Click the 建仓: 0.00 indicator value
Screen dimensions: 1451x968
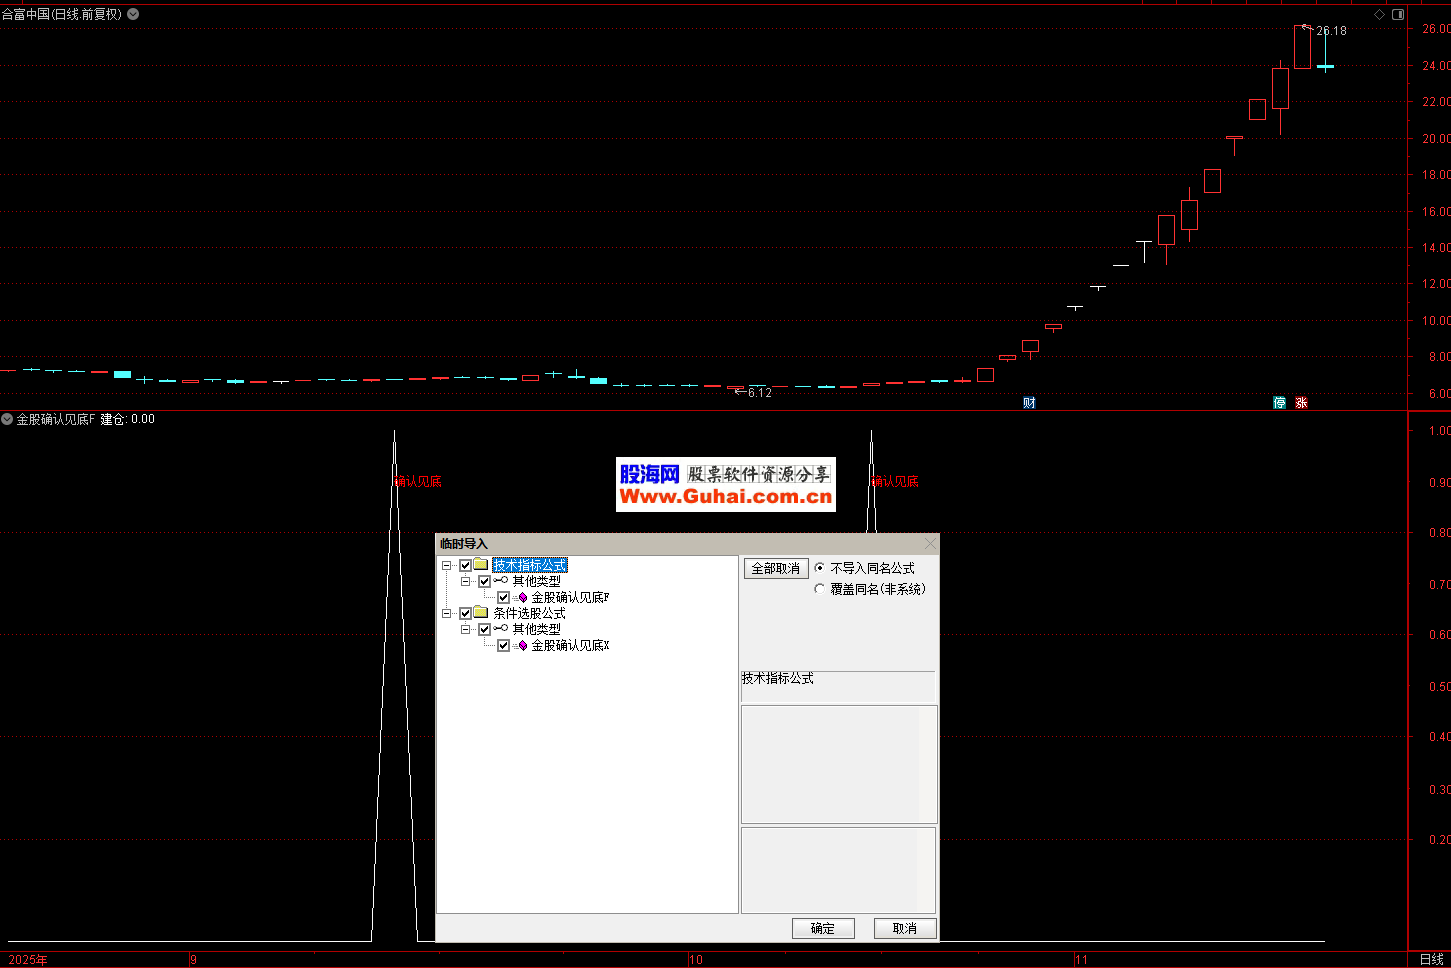tap(128, 419)
